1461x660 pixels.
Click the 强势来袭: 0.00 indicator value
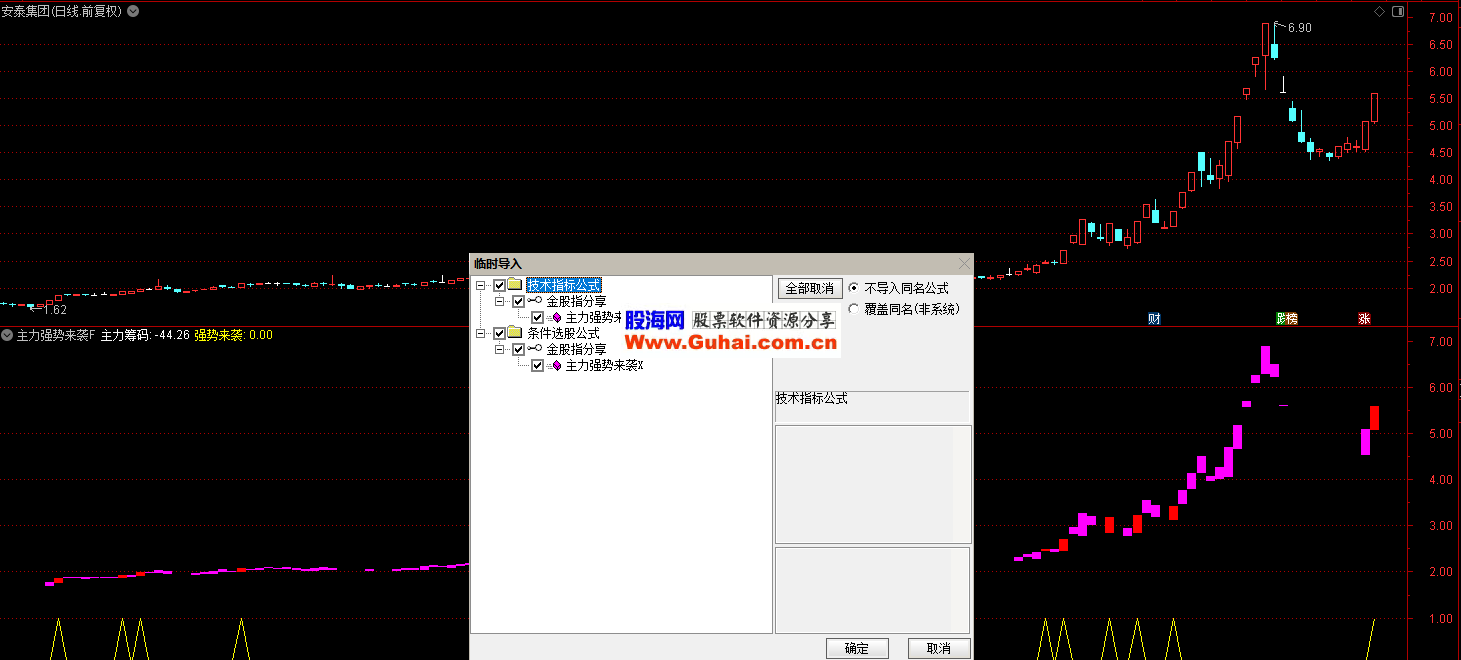[233, 335]
